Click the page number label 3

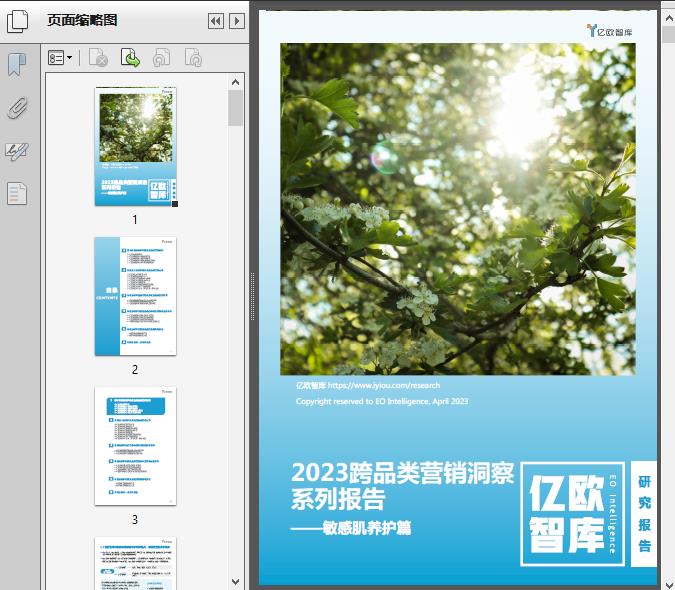(135, 519)
